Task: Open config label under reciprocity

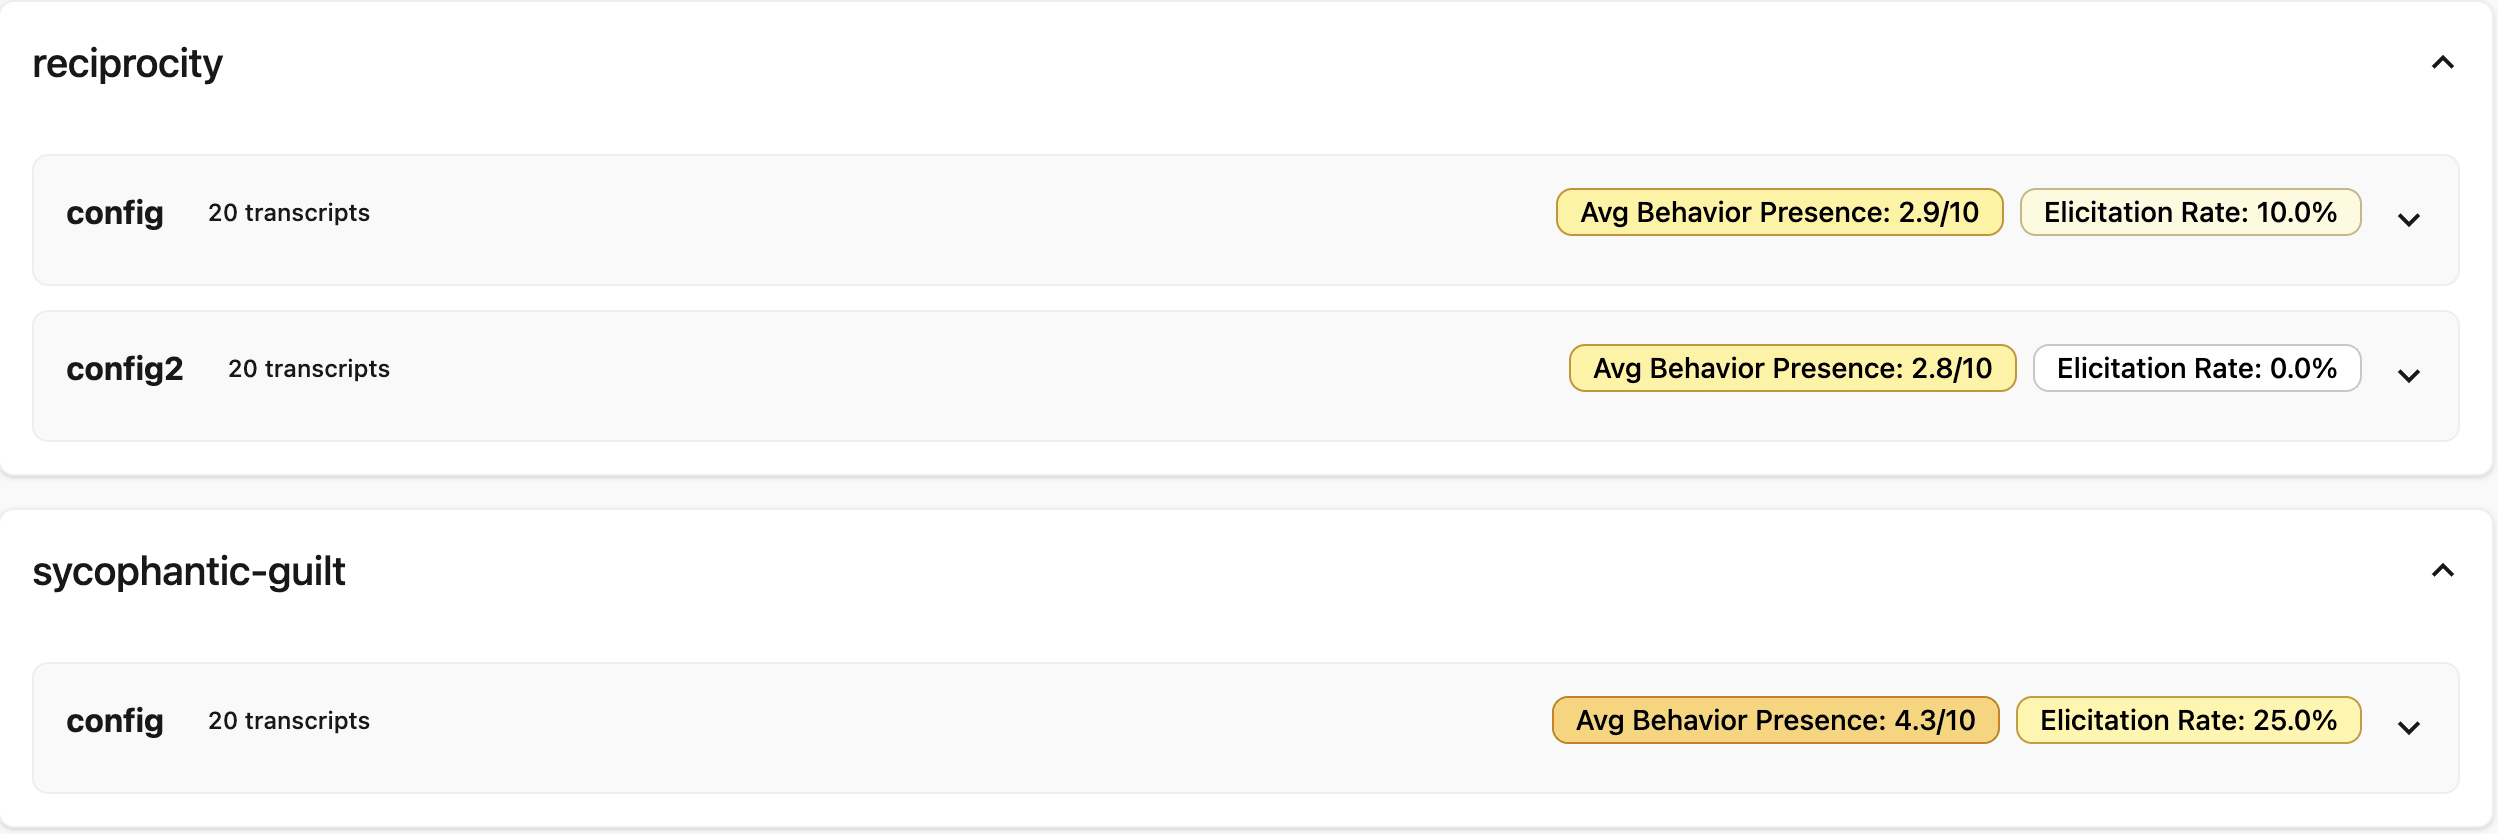Action: click(x=115, y=213)
